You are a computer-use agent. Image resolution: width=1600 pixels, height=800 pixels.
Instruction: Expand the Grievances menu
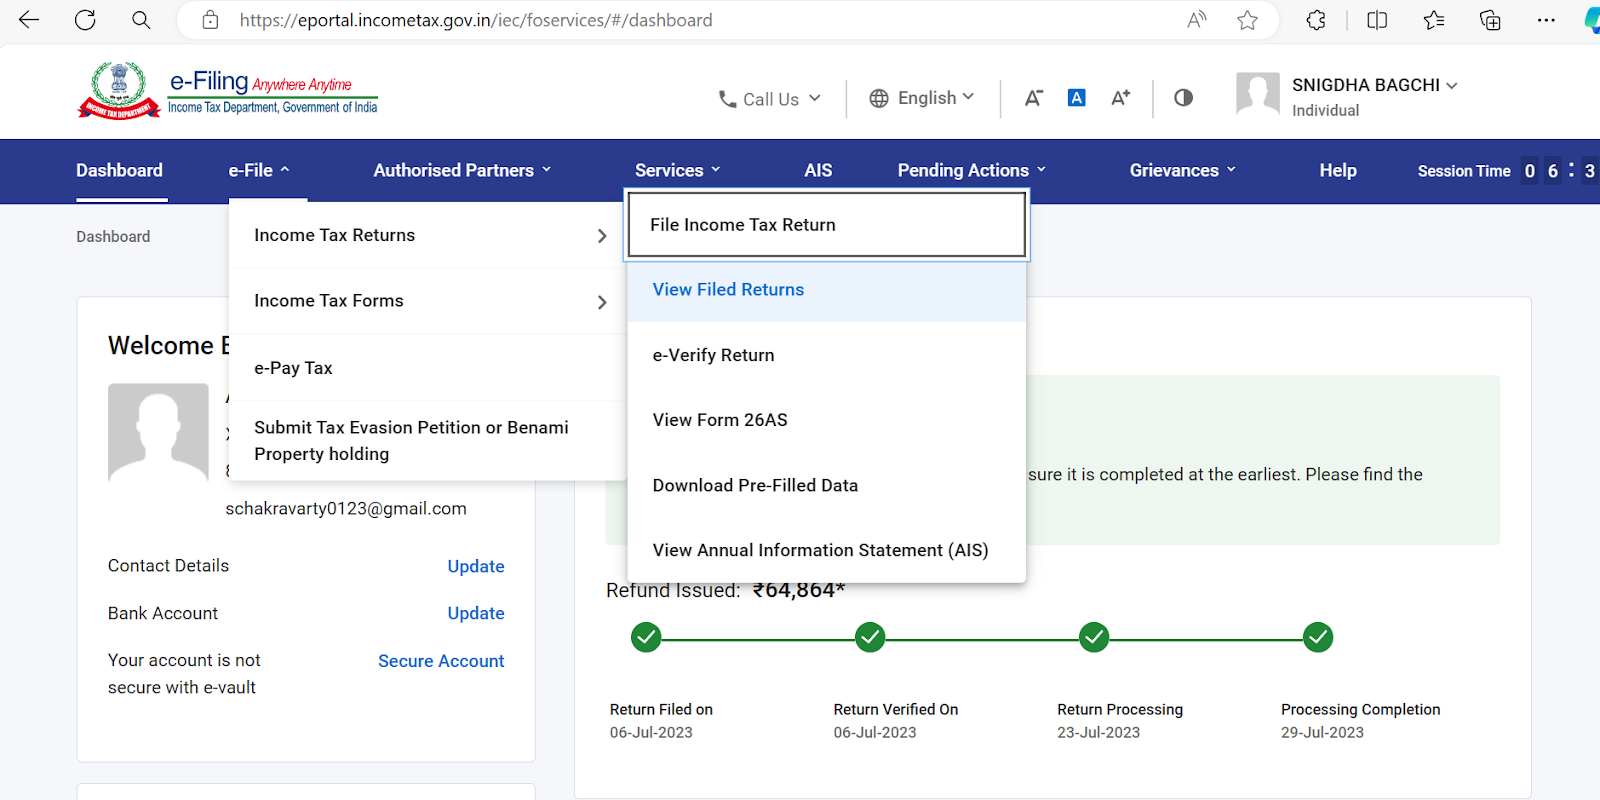[x=1183, y=170]
